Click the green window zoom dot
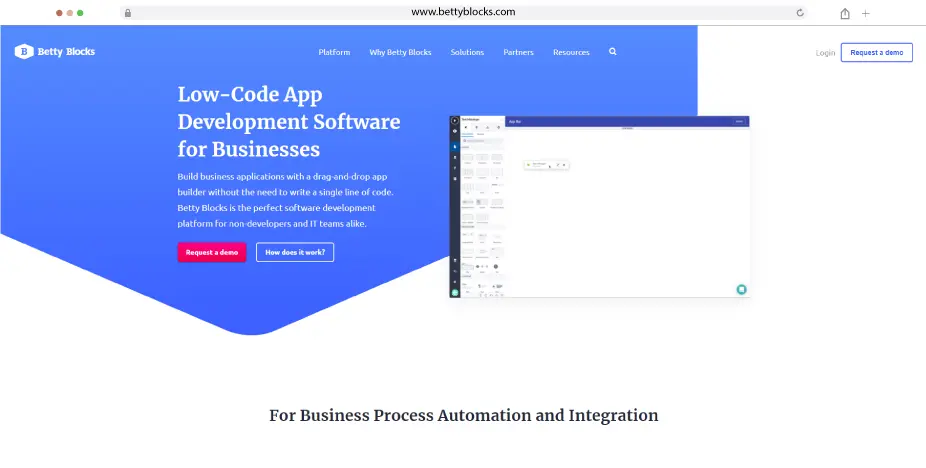The image size is (926, 468). coord(80,13)
